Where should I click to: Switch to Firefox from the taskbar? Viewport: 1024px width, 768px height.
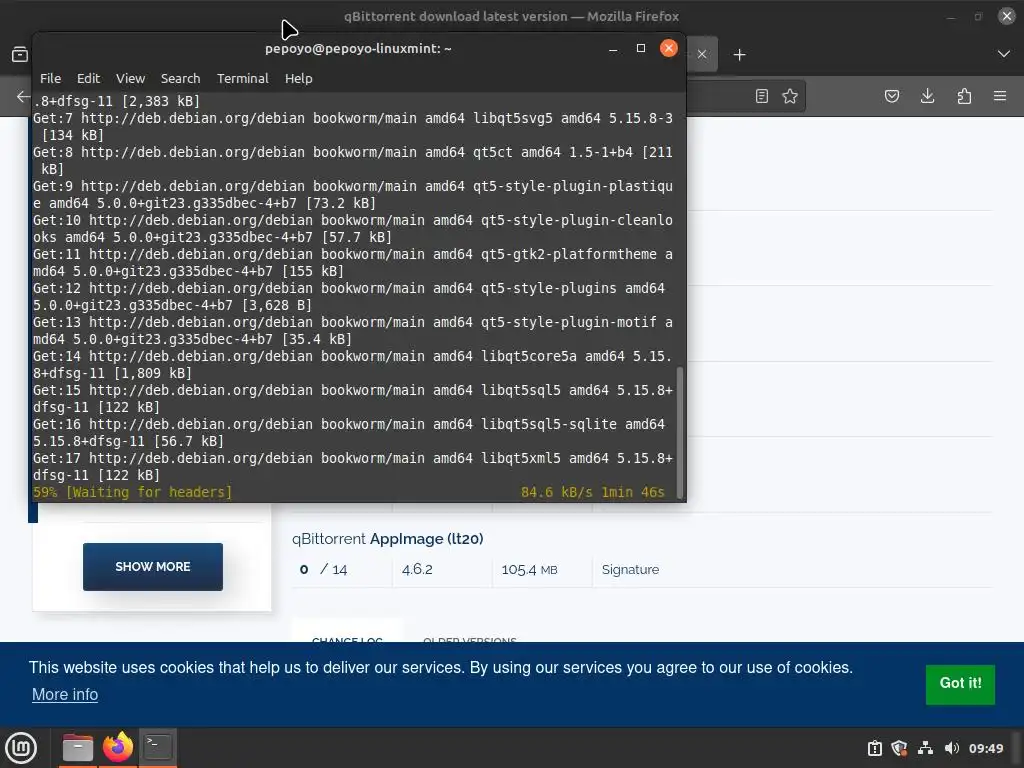point(118,748)
